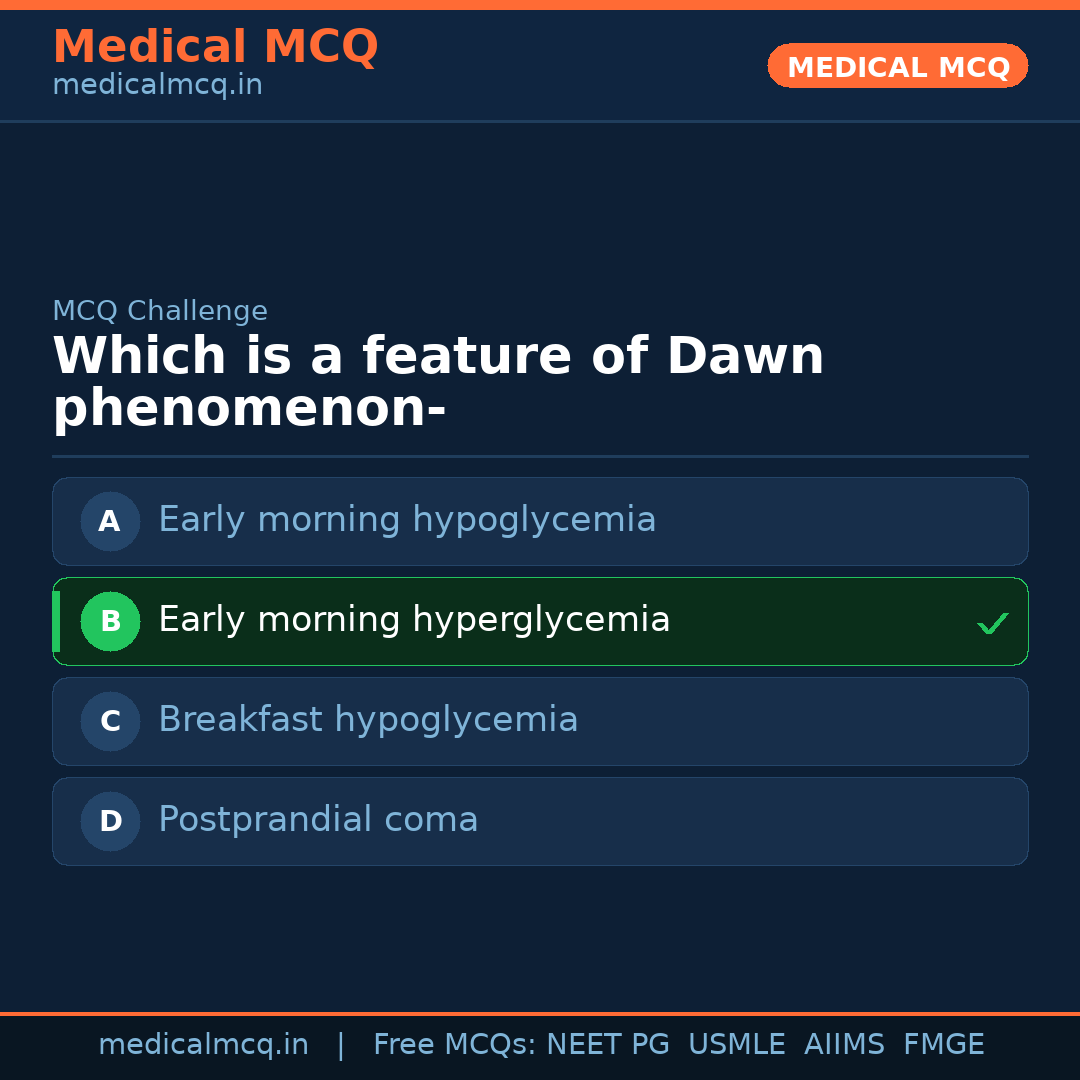This screenshot has height=1080, width=1080.
Task: Click medicalmcq.in in the footer bar
Action: coord(203,1044)
